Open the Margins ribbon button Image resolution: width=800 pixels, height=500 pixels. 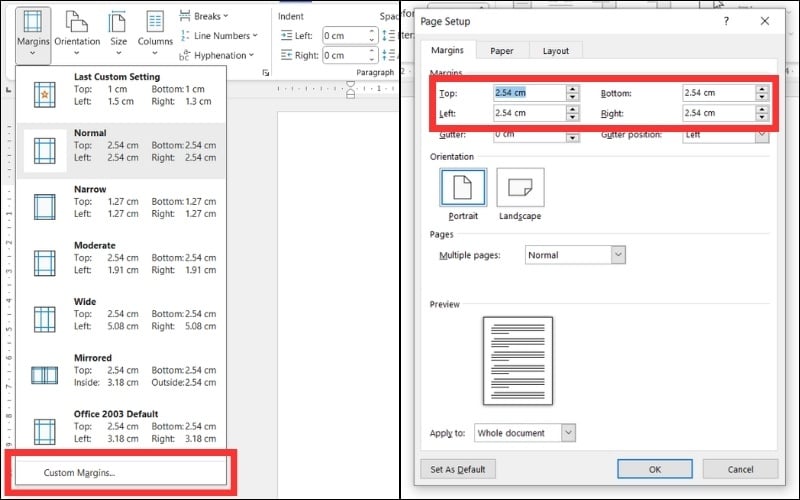[x=33, y=35]
